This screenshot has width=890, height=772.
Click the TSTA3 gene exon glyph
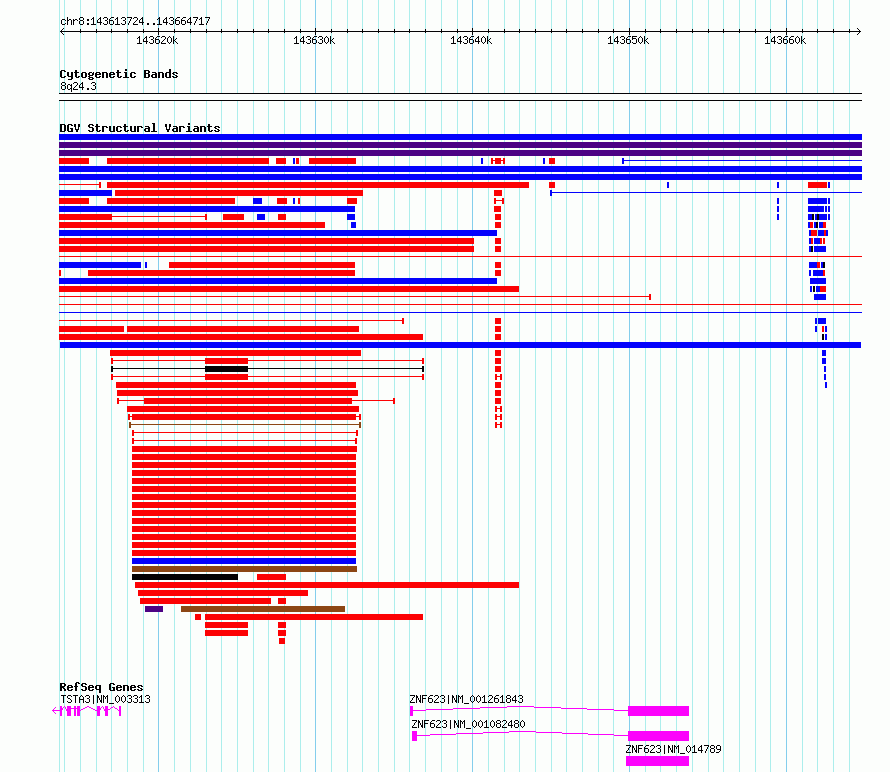click(x=87, y=711)
